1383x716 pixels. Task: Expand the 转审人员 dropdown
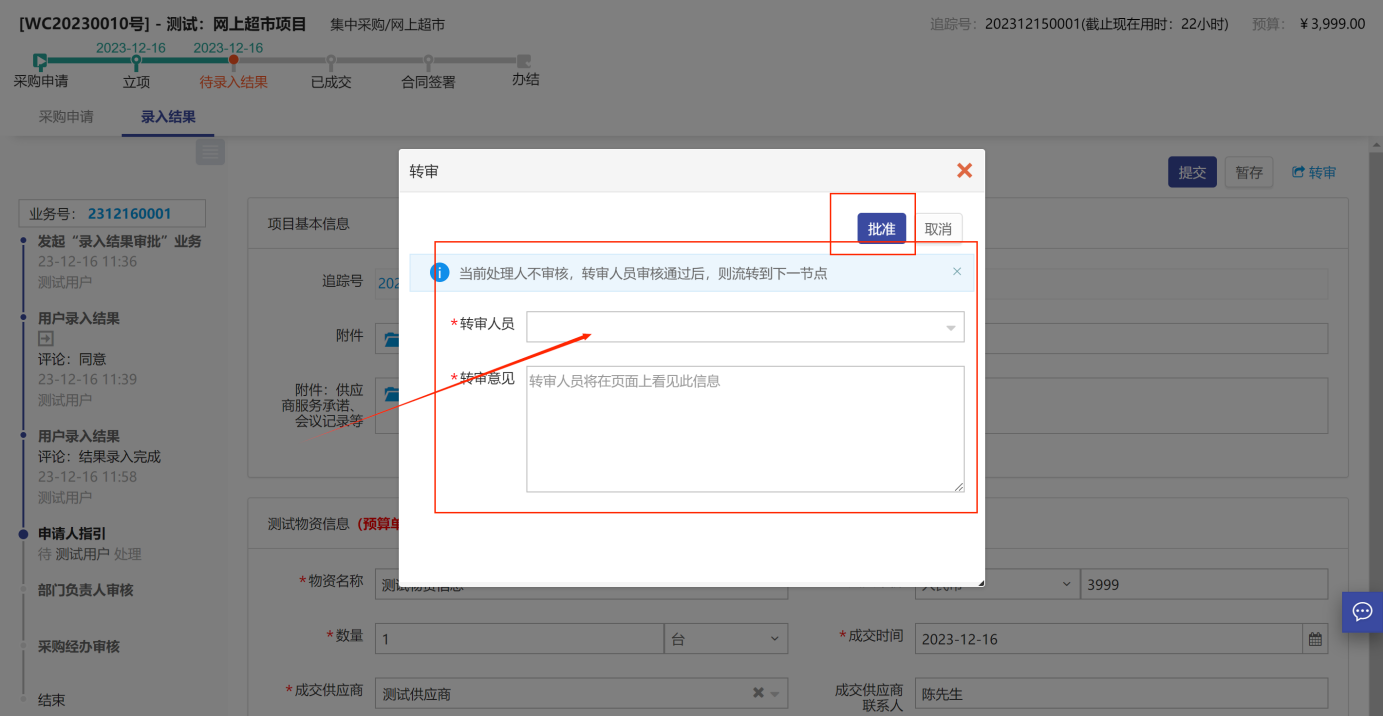[x=950, y=328]
